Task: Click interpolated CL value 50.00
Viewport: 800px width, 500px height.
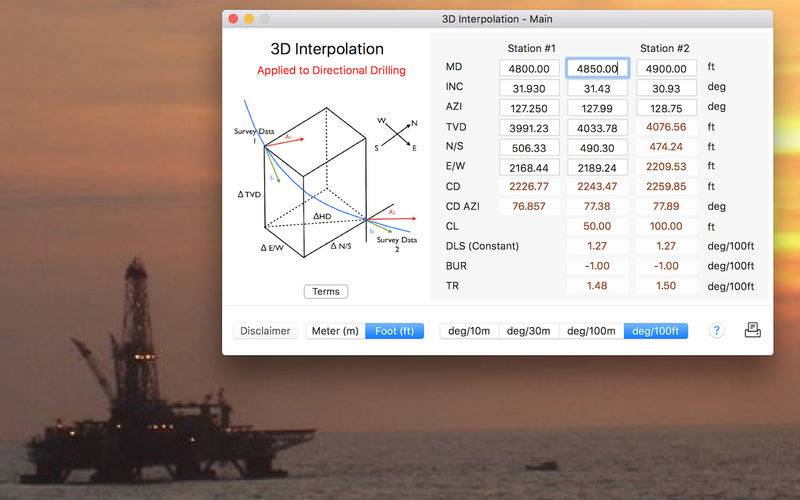Action: (597, 227)
